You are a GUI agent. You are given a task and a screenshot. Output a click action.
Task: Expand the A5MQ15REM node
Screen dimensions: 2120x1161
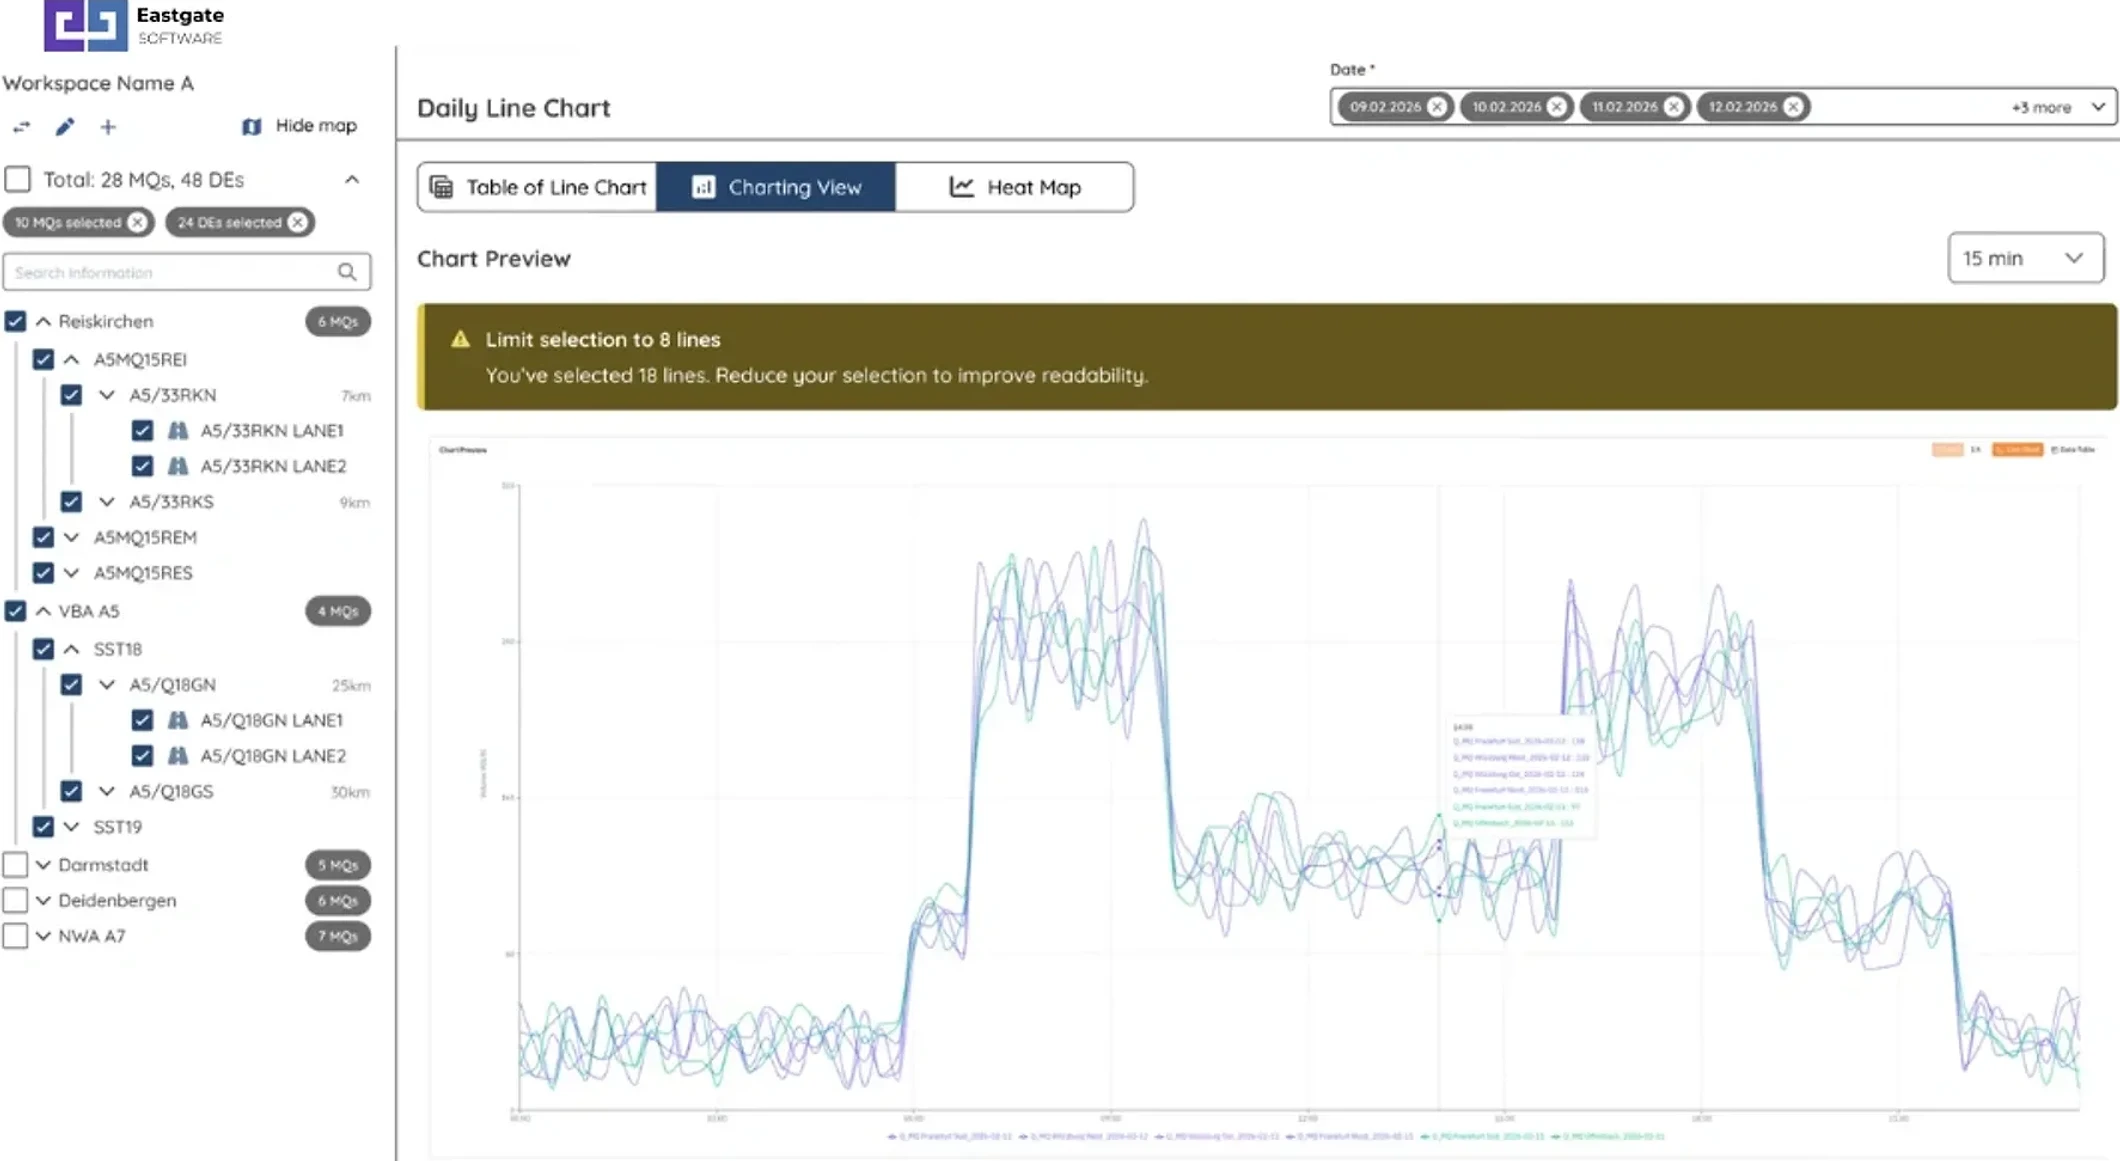71,537
